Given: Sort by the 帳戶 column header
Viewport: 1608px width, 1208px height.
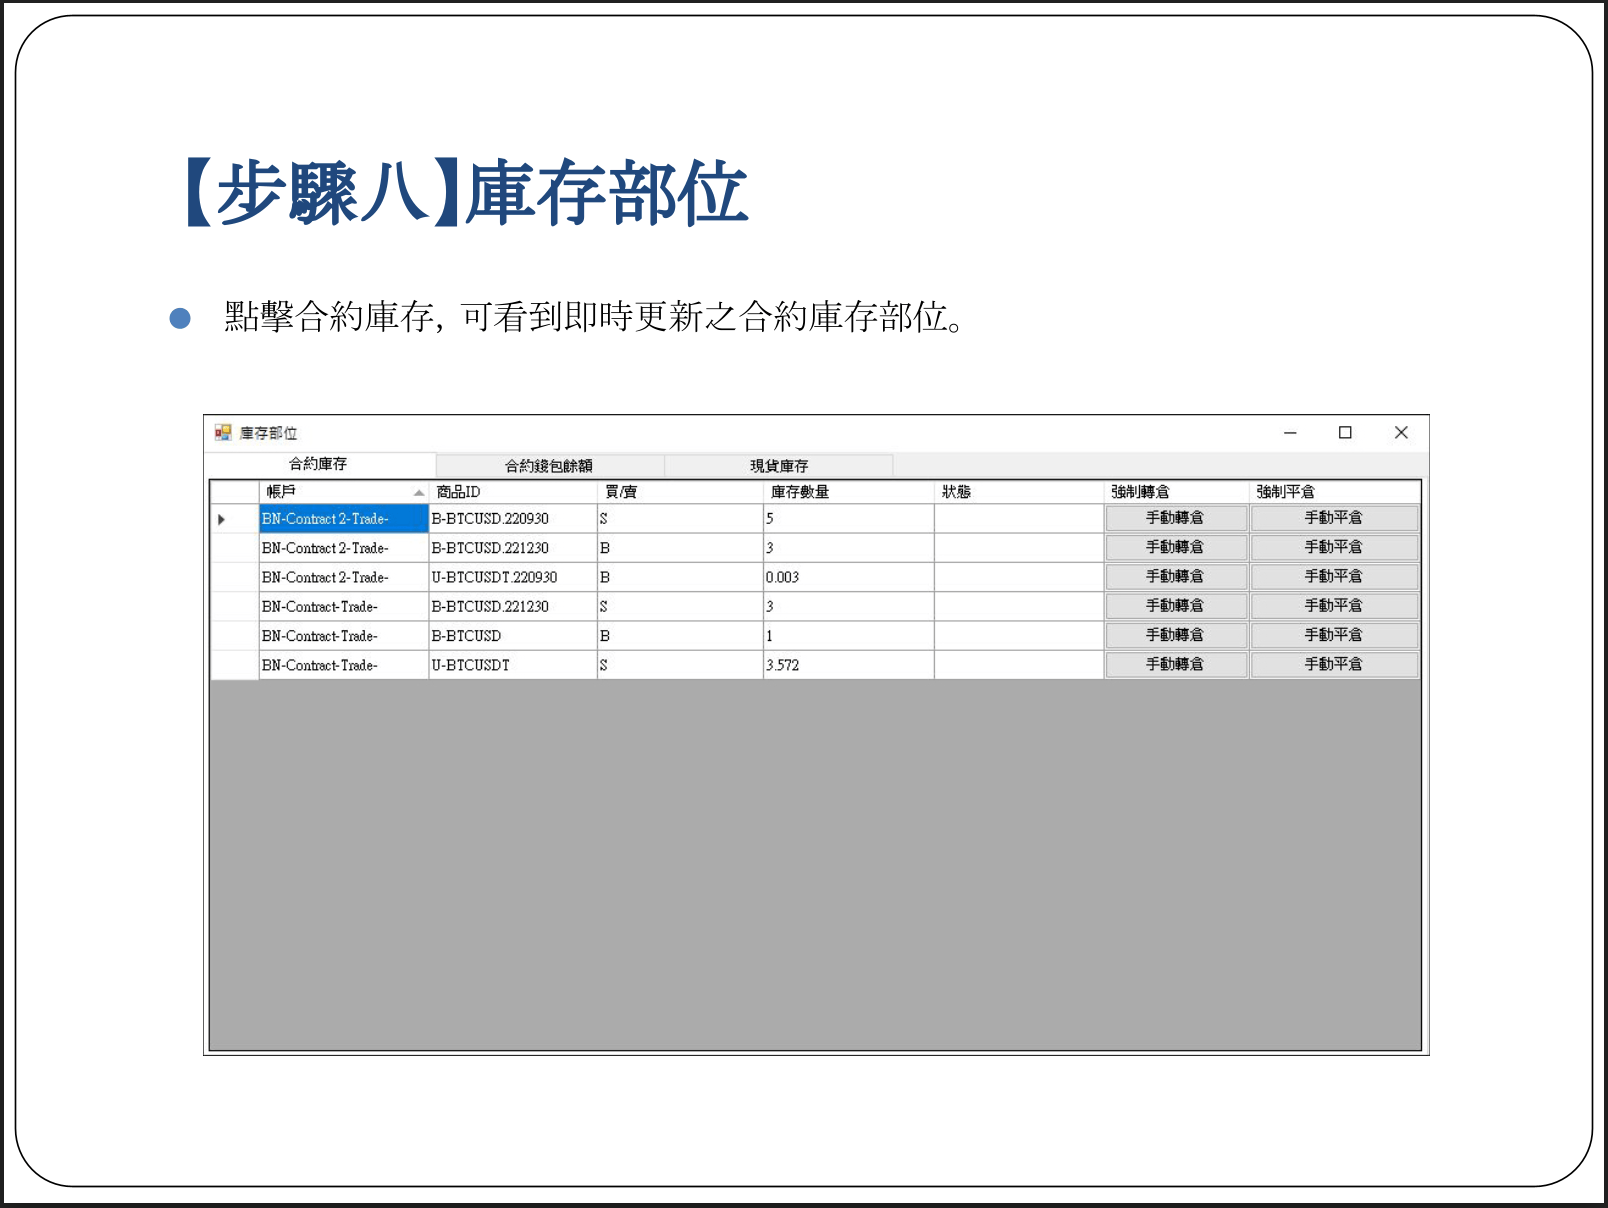Looking at the screenshot, I should pyautogui.click(x=344, y=492).
